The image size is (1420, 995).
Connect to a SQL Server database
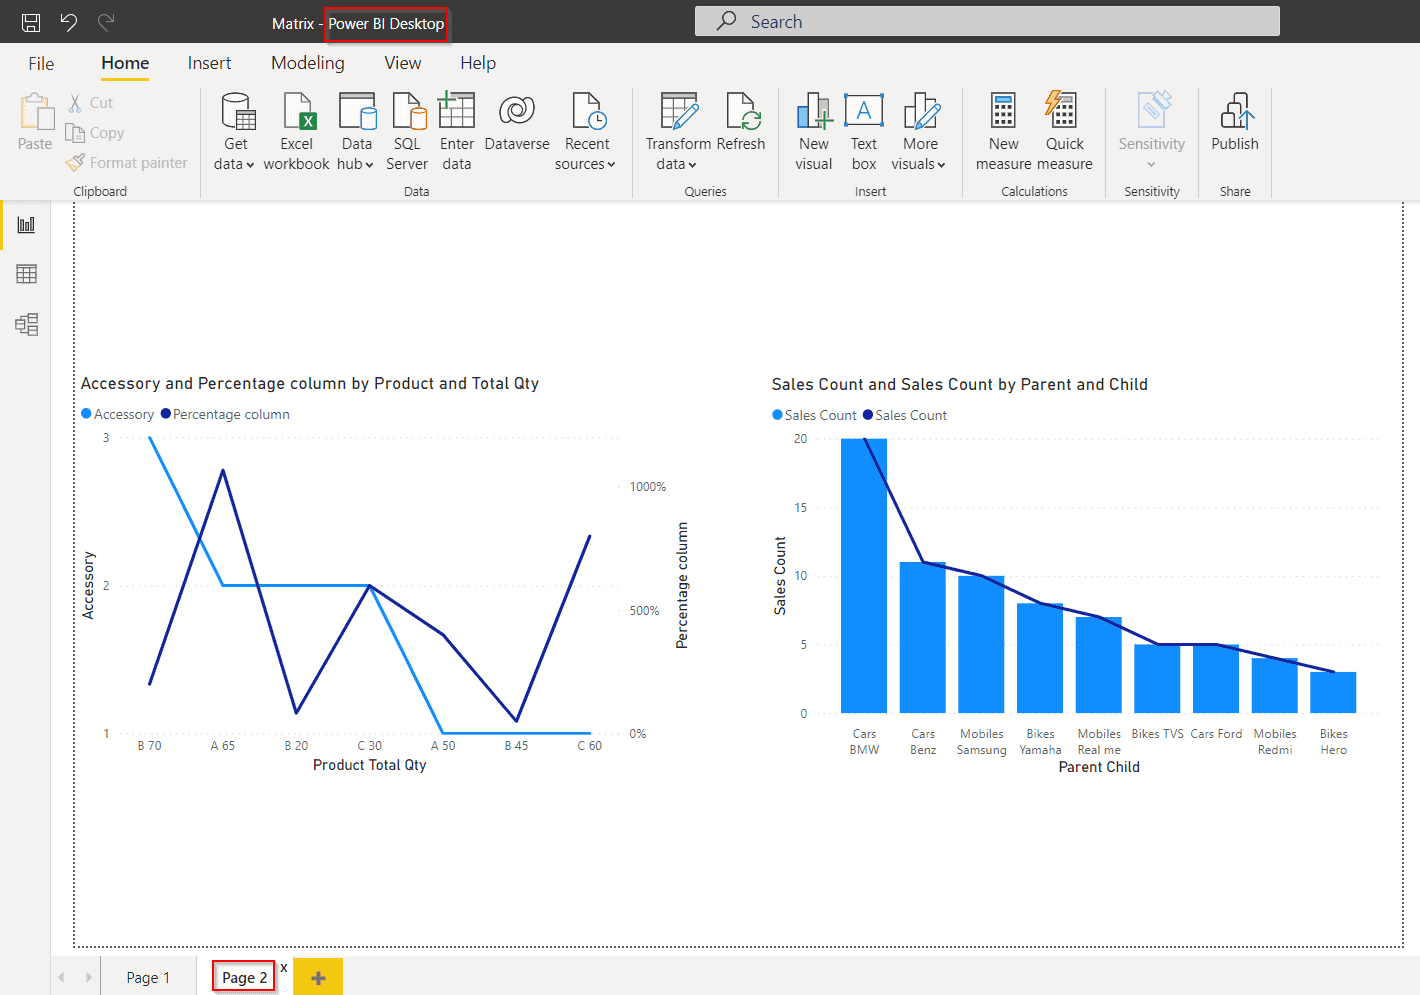pyautogui.click(x=407, y=130)
